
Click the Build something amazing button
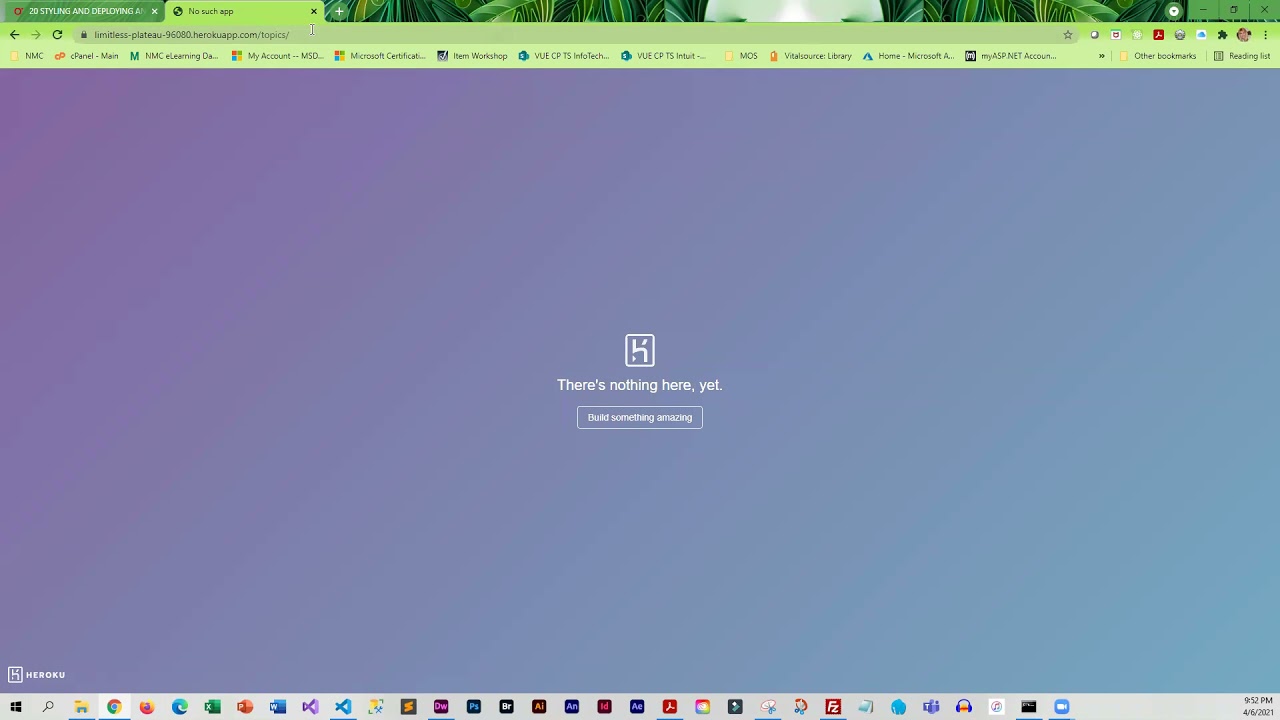[x=640, y=417]
